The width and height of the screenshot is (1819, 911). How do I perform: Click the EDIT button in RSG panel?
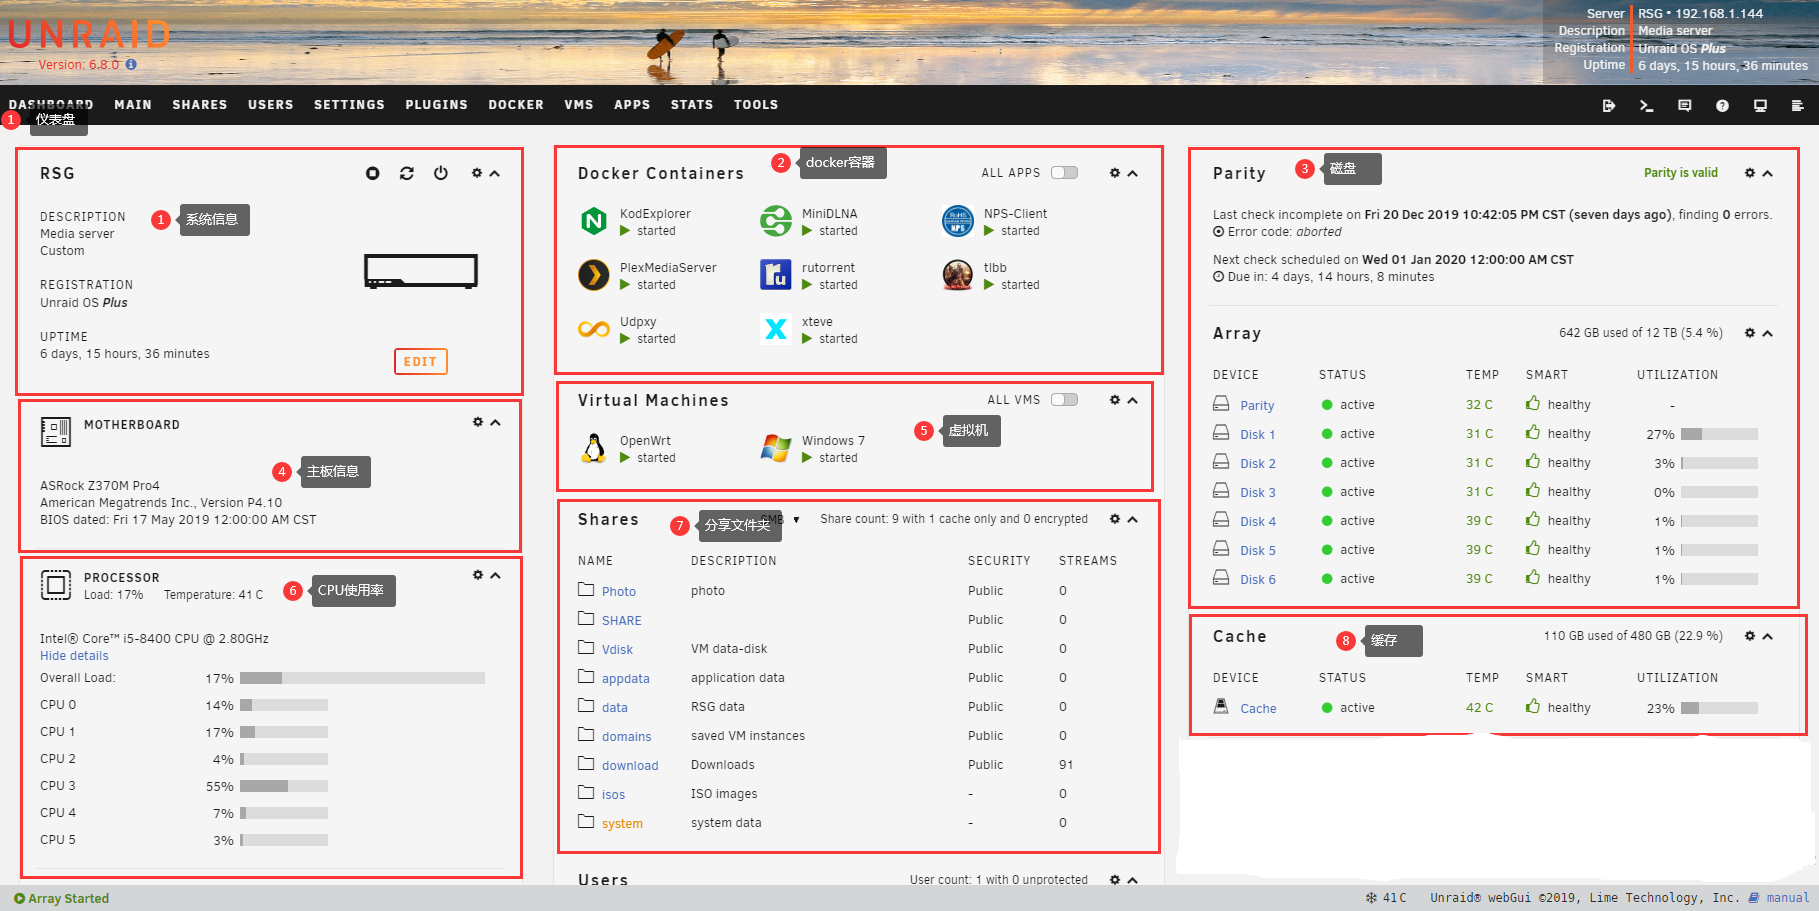tap(420, 361)
